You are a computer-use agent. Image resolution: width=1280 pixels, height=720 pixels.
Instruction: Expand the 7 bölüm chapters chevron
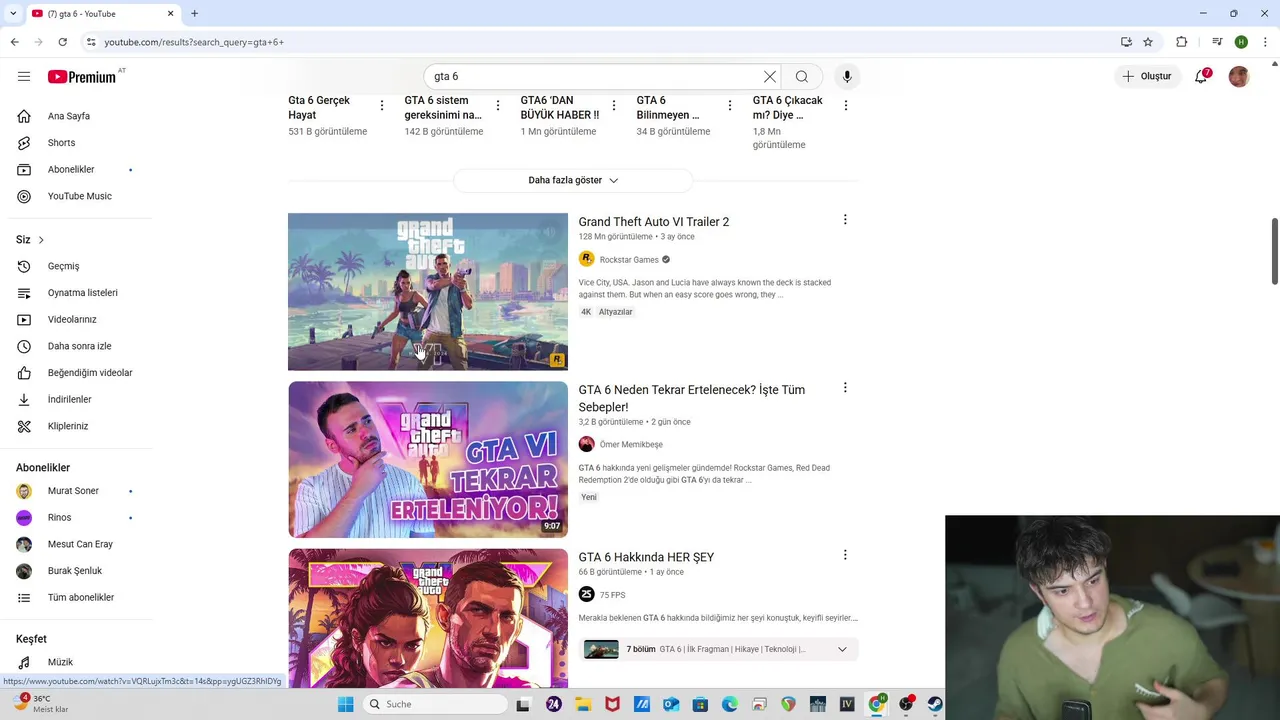[x=842, y=649]
